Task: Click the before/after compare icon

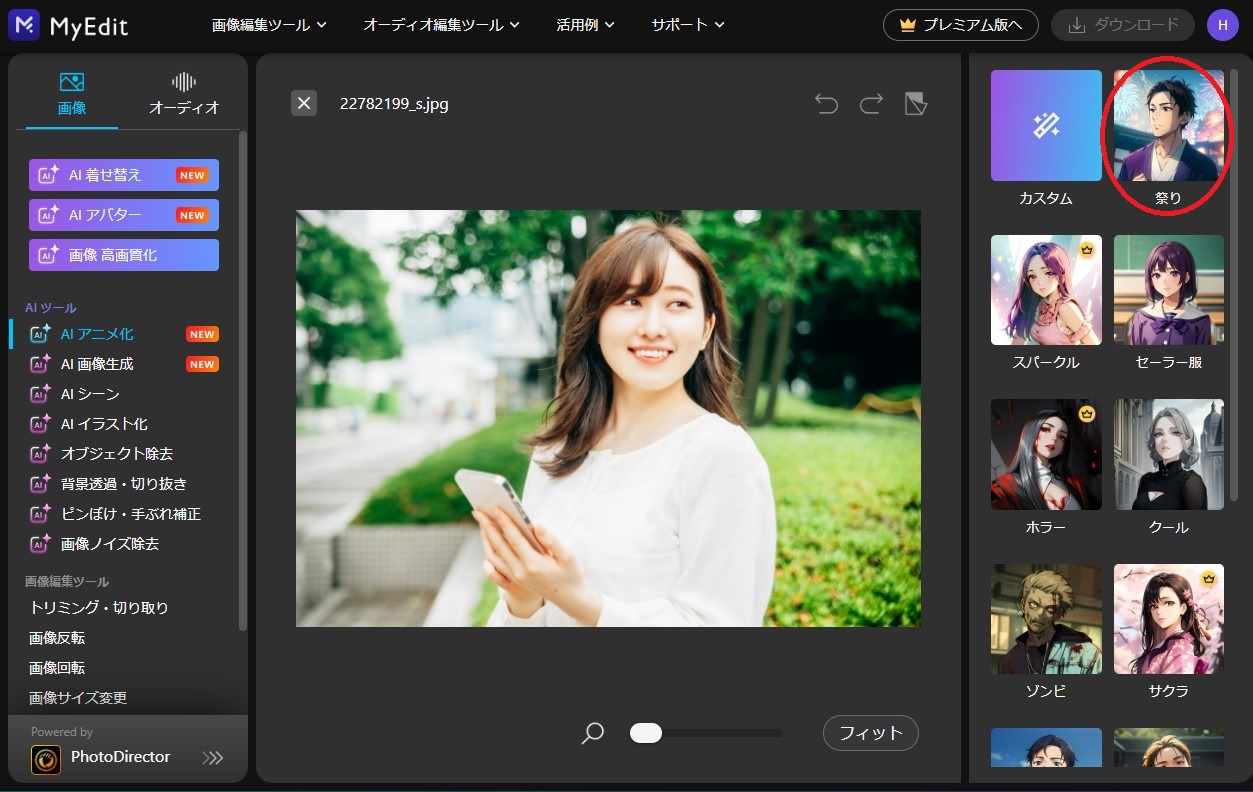Action: point(916,103)
